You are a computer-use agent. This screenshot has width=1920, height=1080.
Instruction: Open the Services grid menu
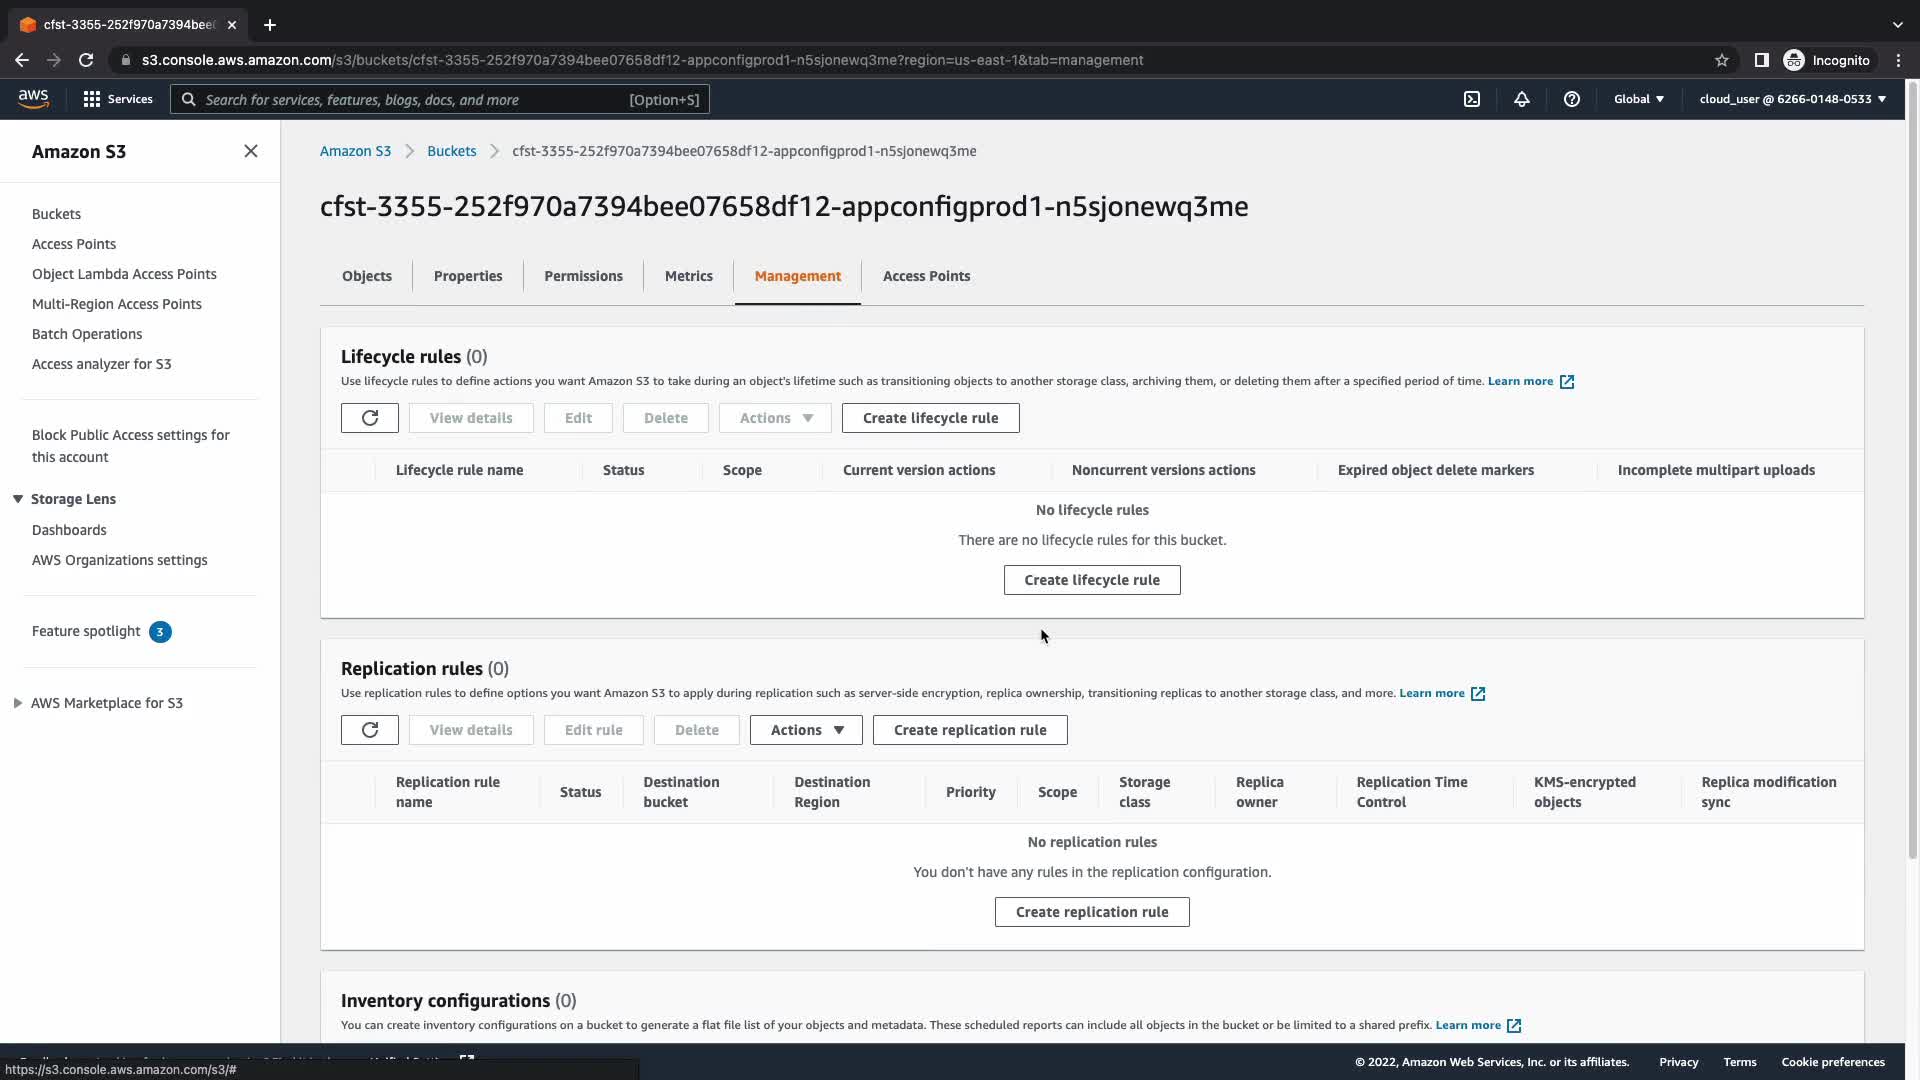(x=118, y=99)
